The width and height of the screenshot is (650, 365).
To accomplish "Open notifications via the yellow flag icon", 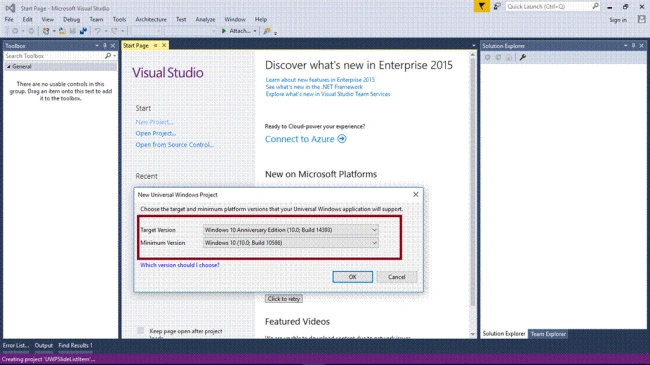I will [x=482, y=6].
